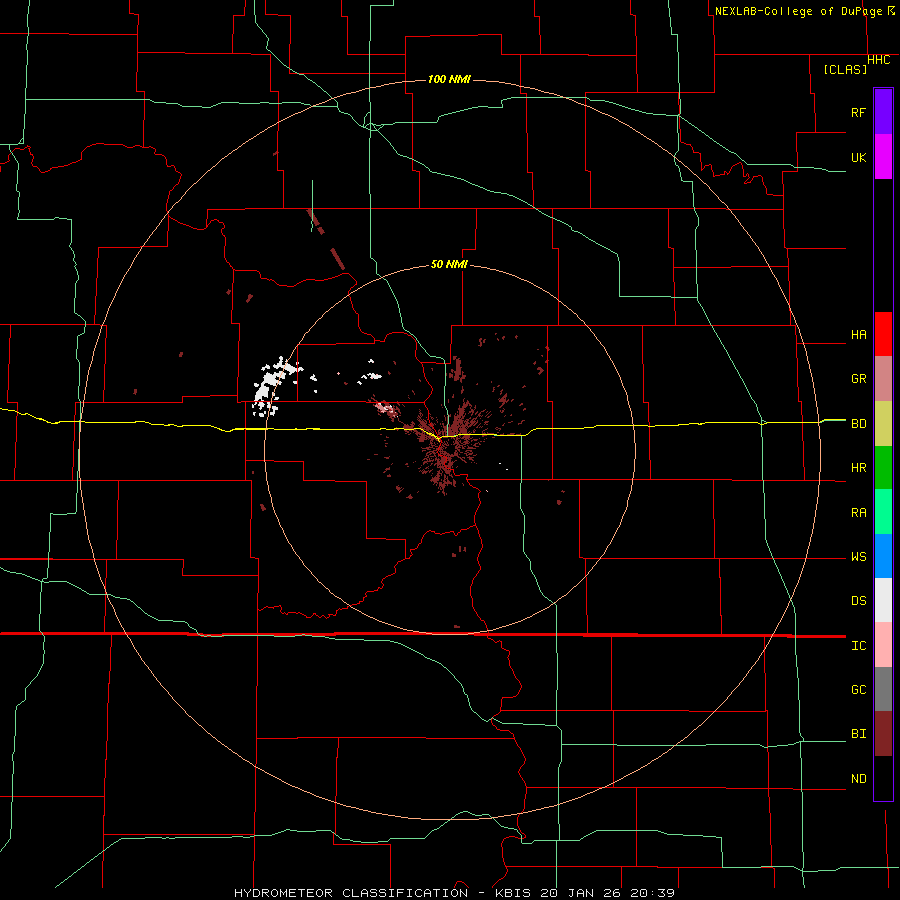
Task: Click the HA legend label
Action: [x=858, y=335]
